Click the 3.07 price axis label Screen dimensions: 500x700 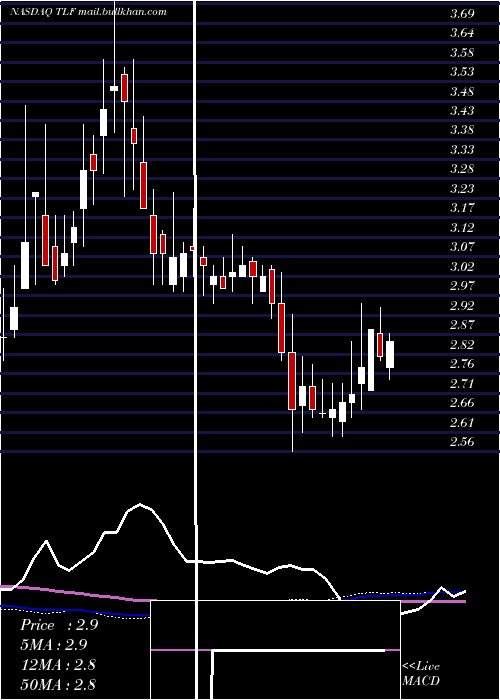[462, 247]
